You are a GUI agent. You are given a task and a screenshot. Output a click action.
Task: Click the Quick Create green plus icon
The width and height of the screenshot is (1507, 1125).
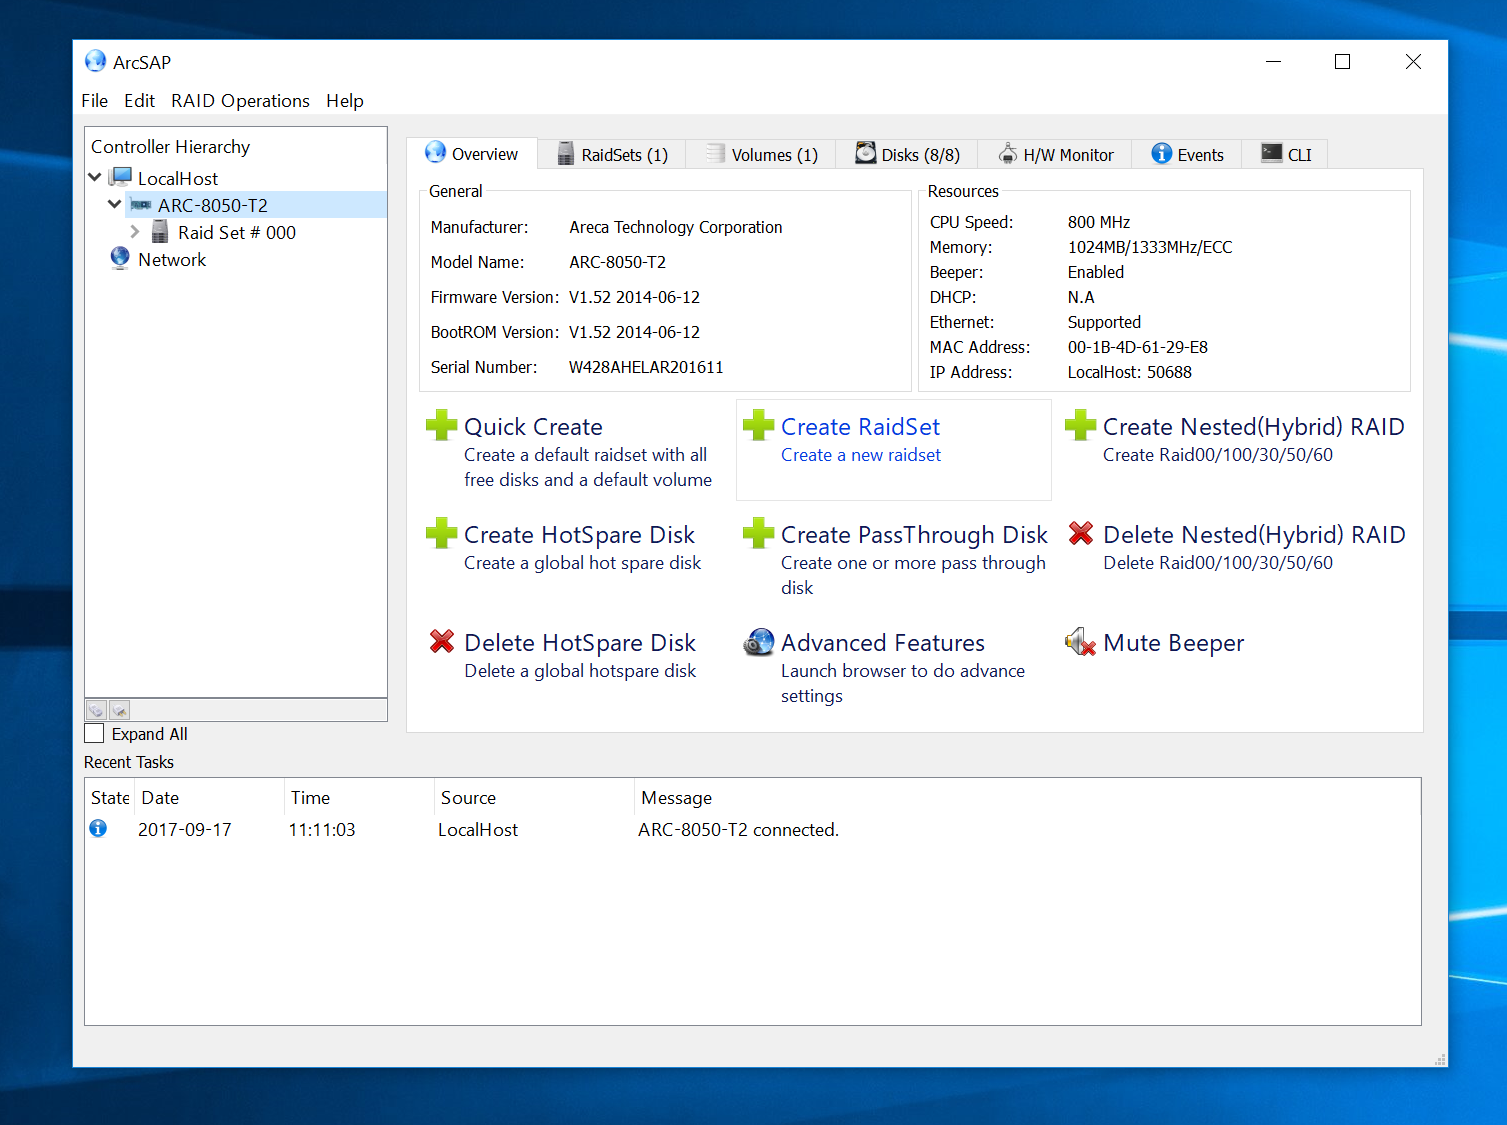point(441,426)
